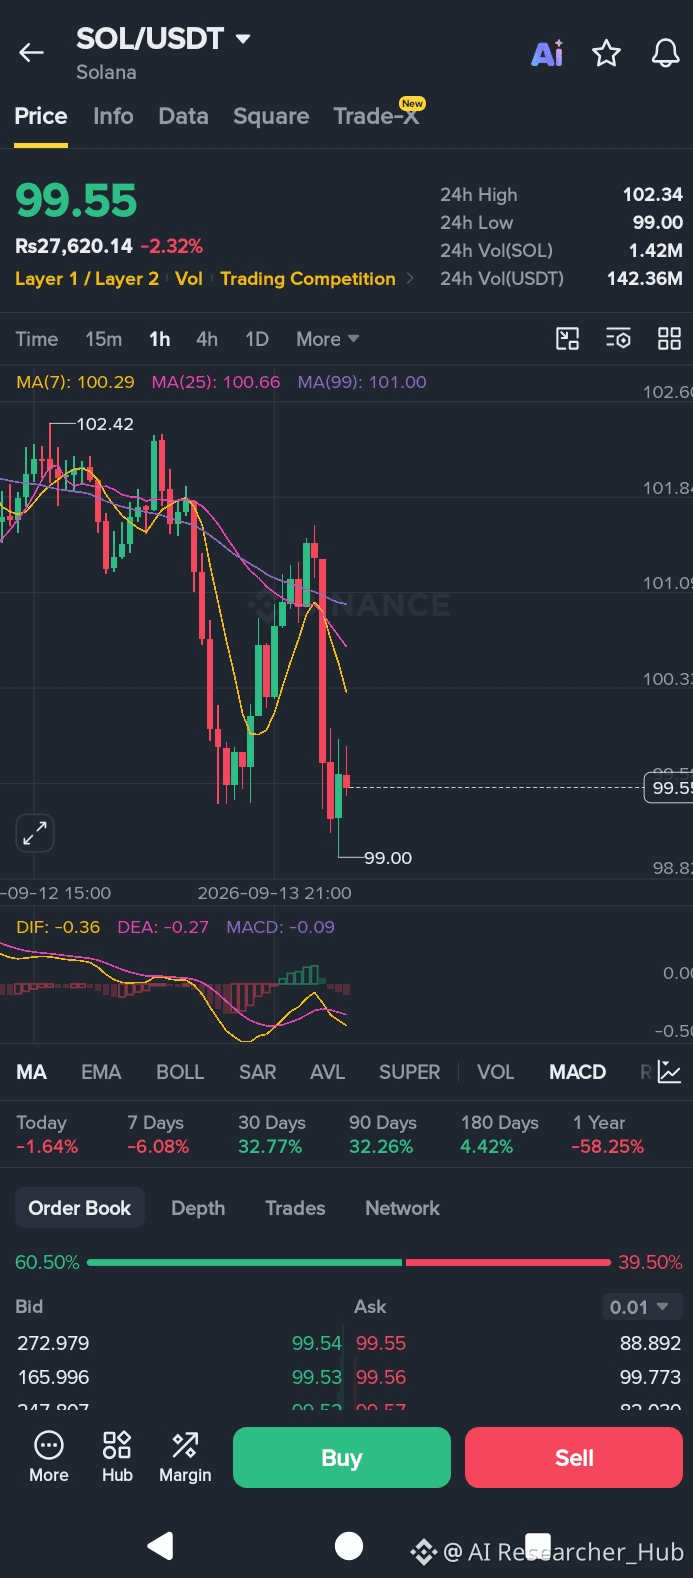Switch to the Info tab
This screenshot has height=1578, width=693.
(113, 116)
